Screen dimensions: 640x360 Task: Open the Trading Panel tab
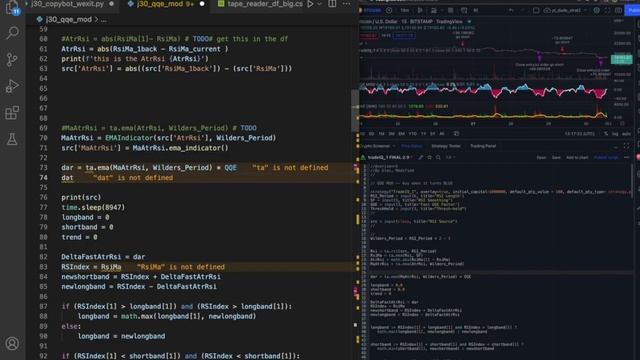(x=483, y=146)
